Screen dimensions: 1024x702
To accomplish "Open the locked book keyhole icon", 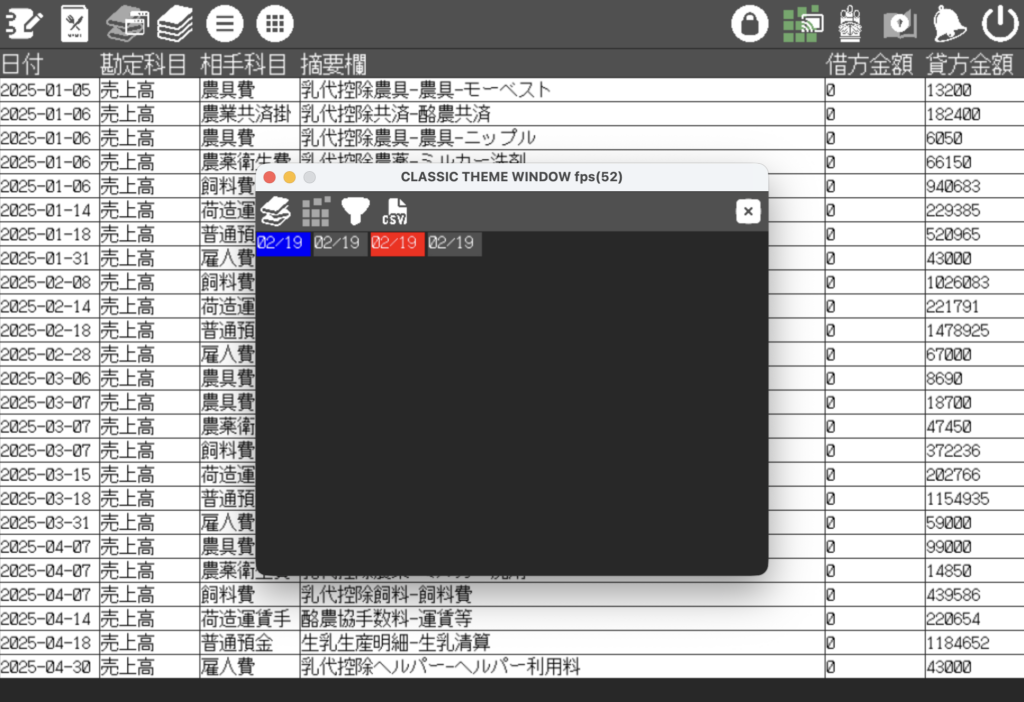I will coord(899,23).
